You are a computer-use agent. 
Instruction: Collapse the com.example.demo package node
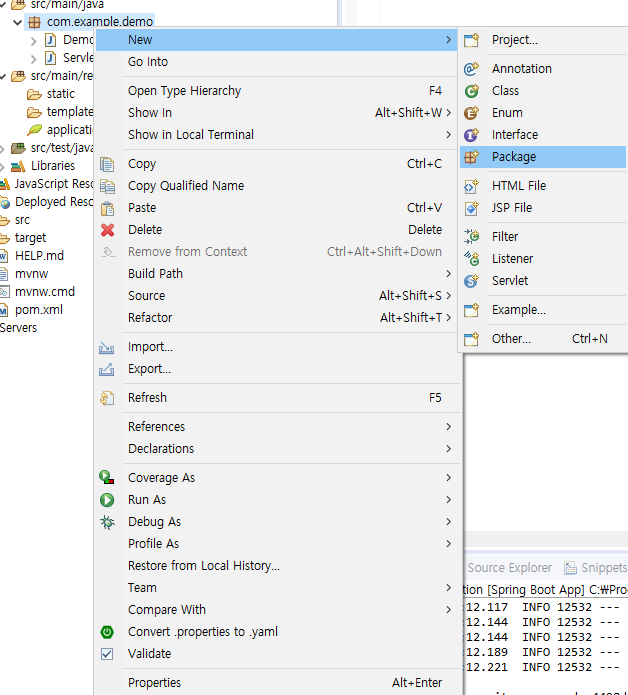(18, 22)
